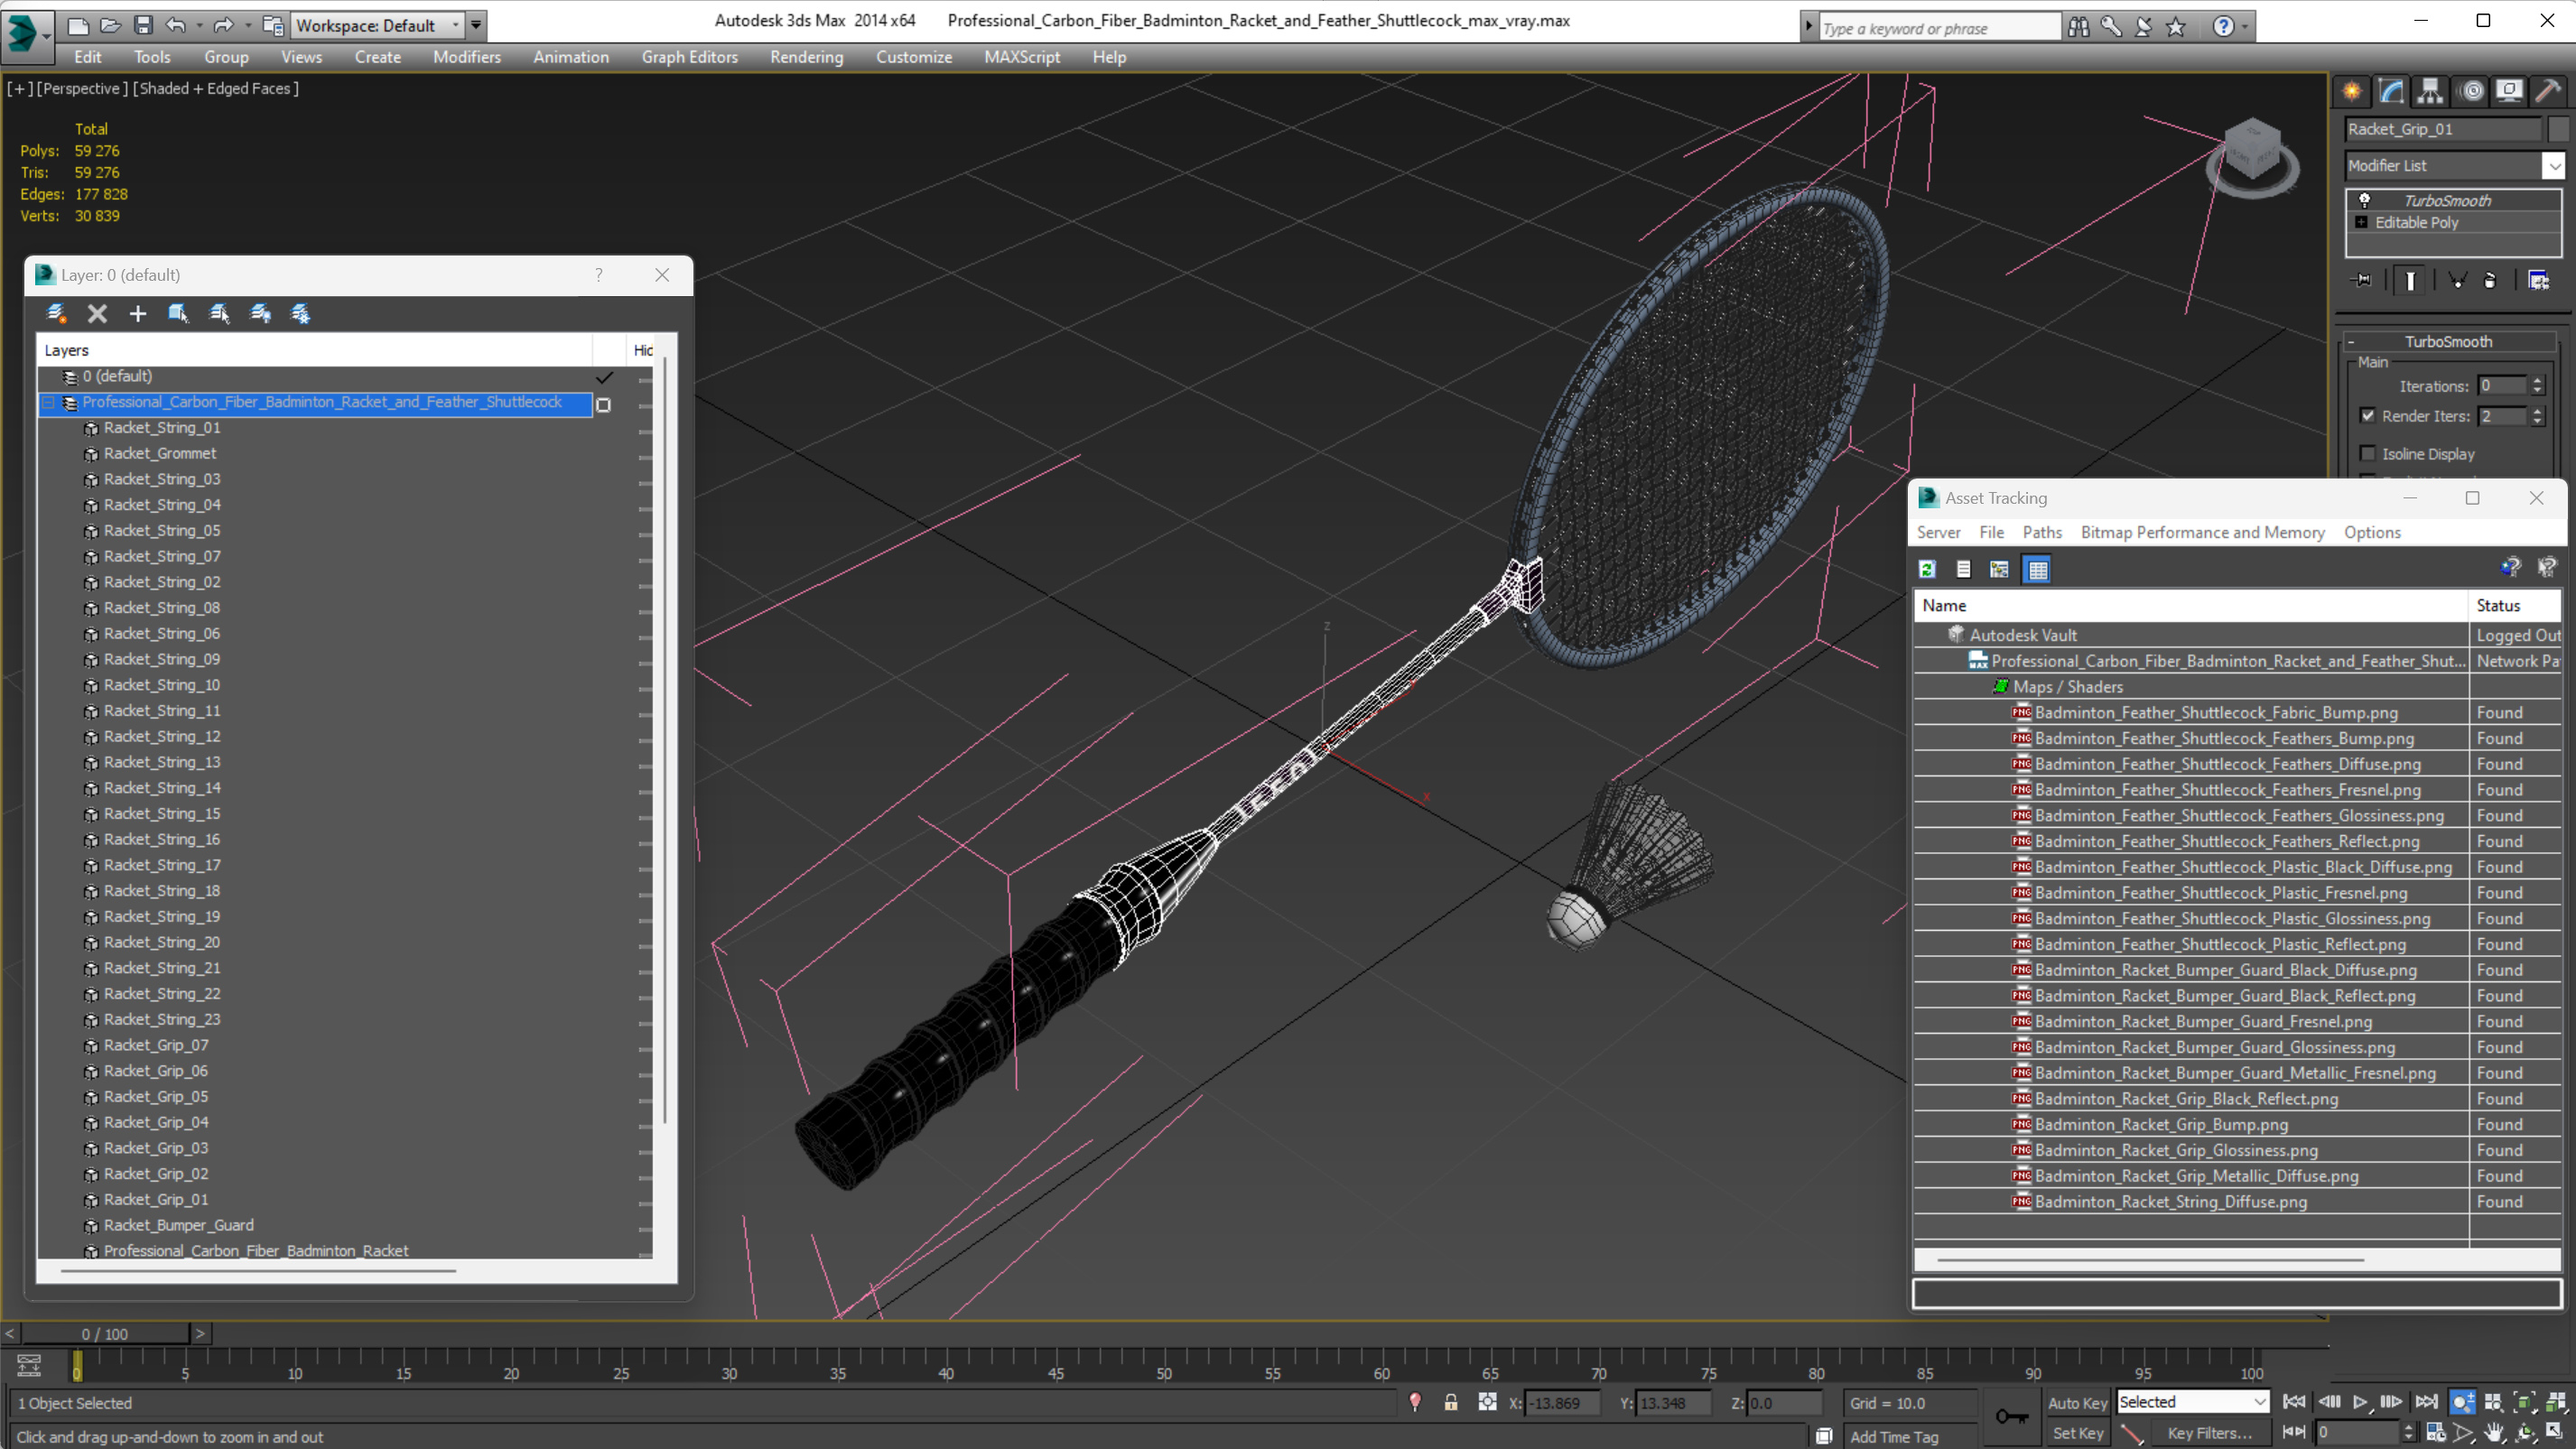Click the Shaded + Edged Faces viewport label
Image resolution: width=2576 pixels, height=1449 pixels.
[x=215, y=89]
